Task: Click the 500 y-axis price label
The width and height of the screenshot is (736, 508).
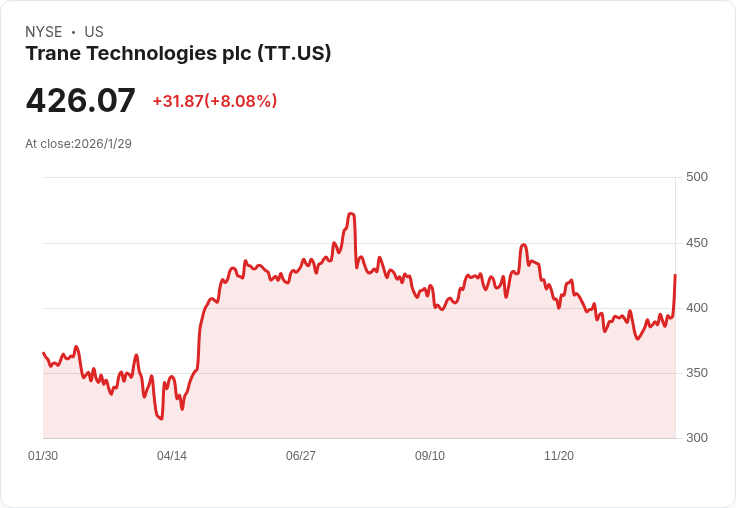Action: pos(697,177)
